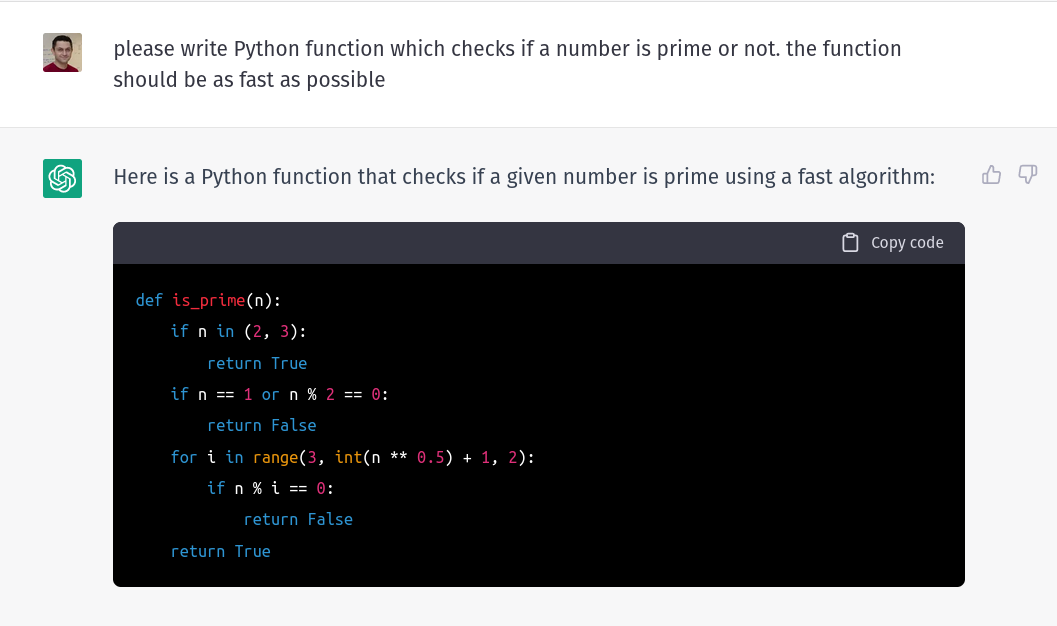Click the clipboard icon in code header

point(850,243)
